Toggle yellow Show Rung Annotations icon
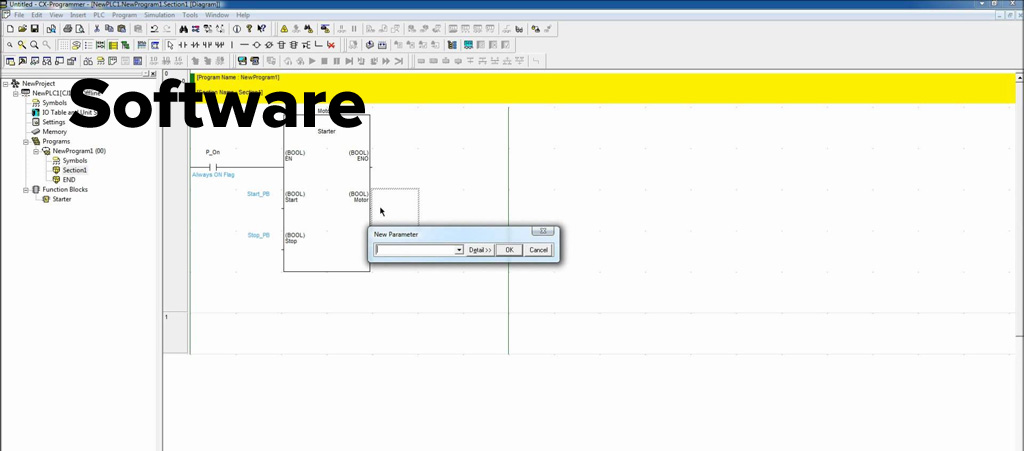The height and width of the screenshot is (451, 1024). 113,45
